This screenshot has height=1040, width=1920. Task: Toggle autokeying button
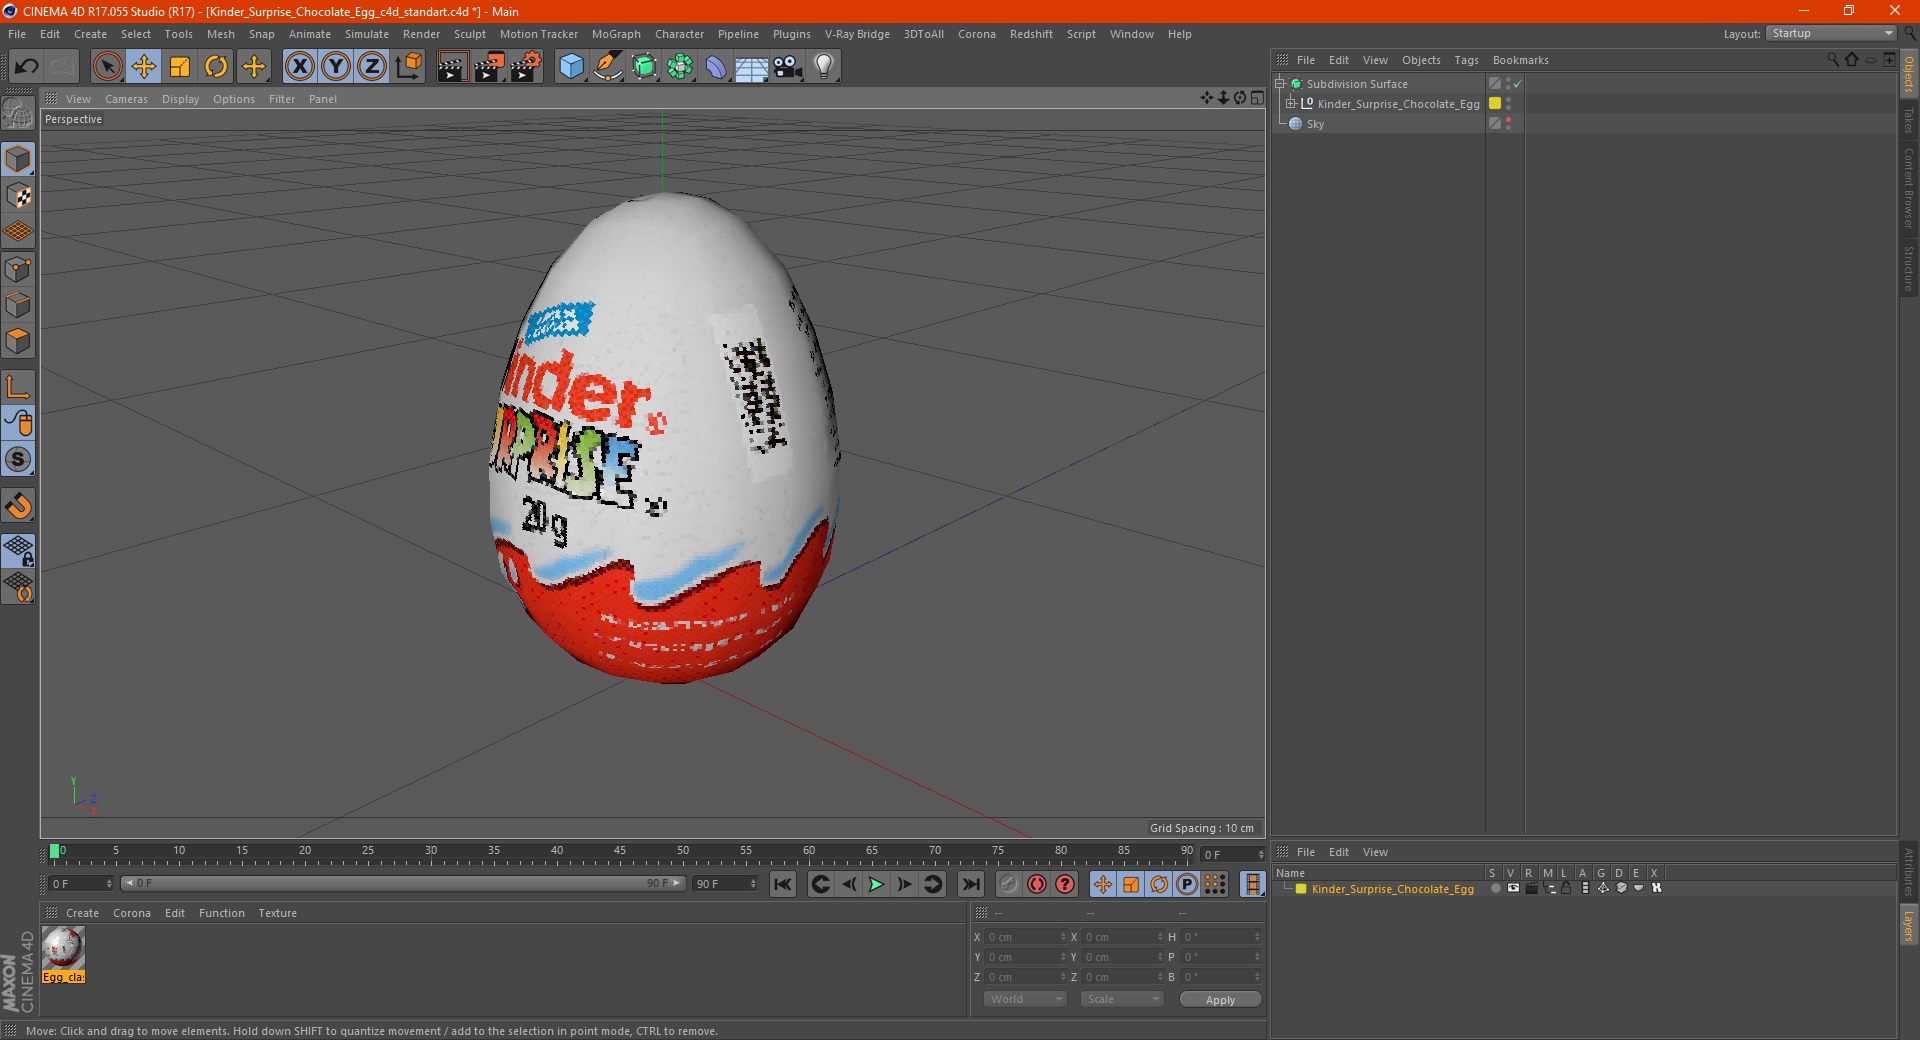click(x=1037, y=884)
